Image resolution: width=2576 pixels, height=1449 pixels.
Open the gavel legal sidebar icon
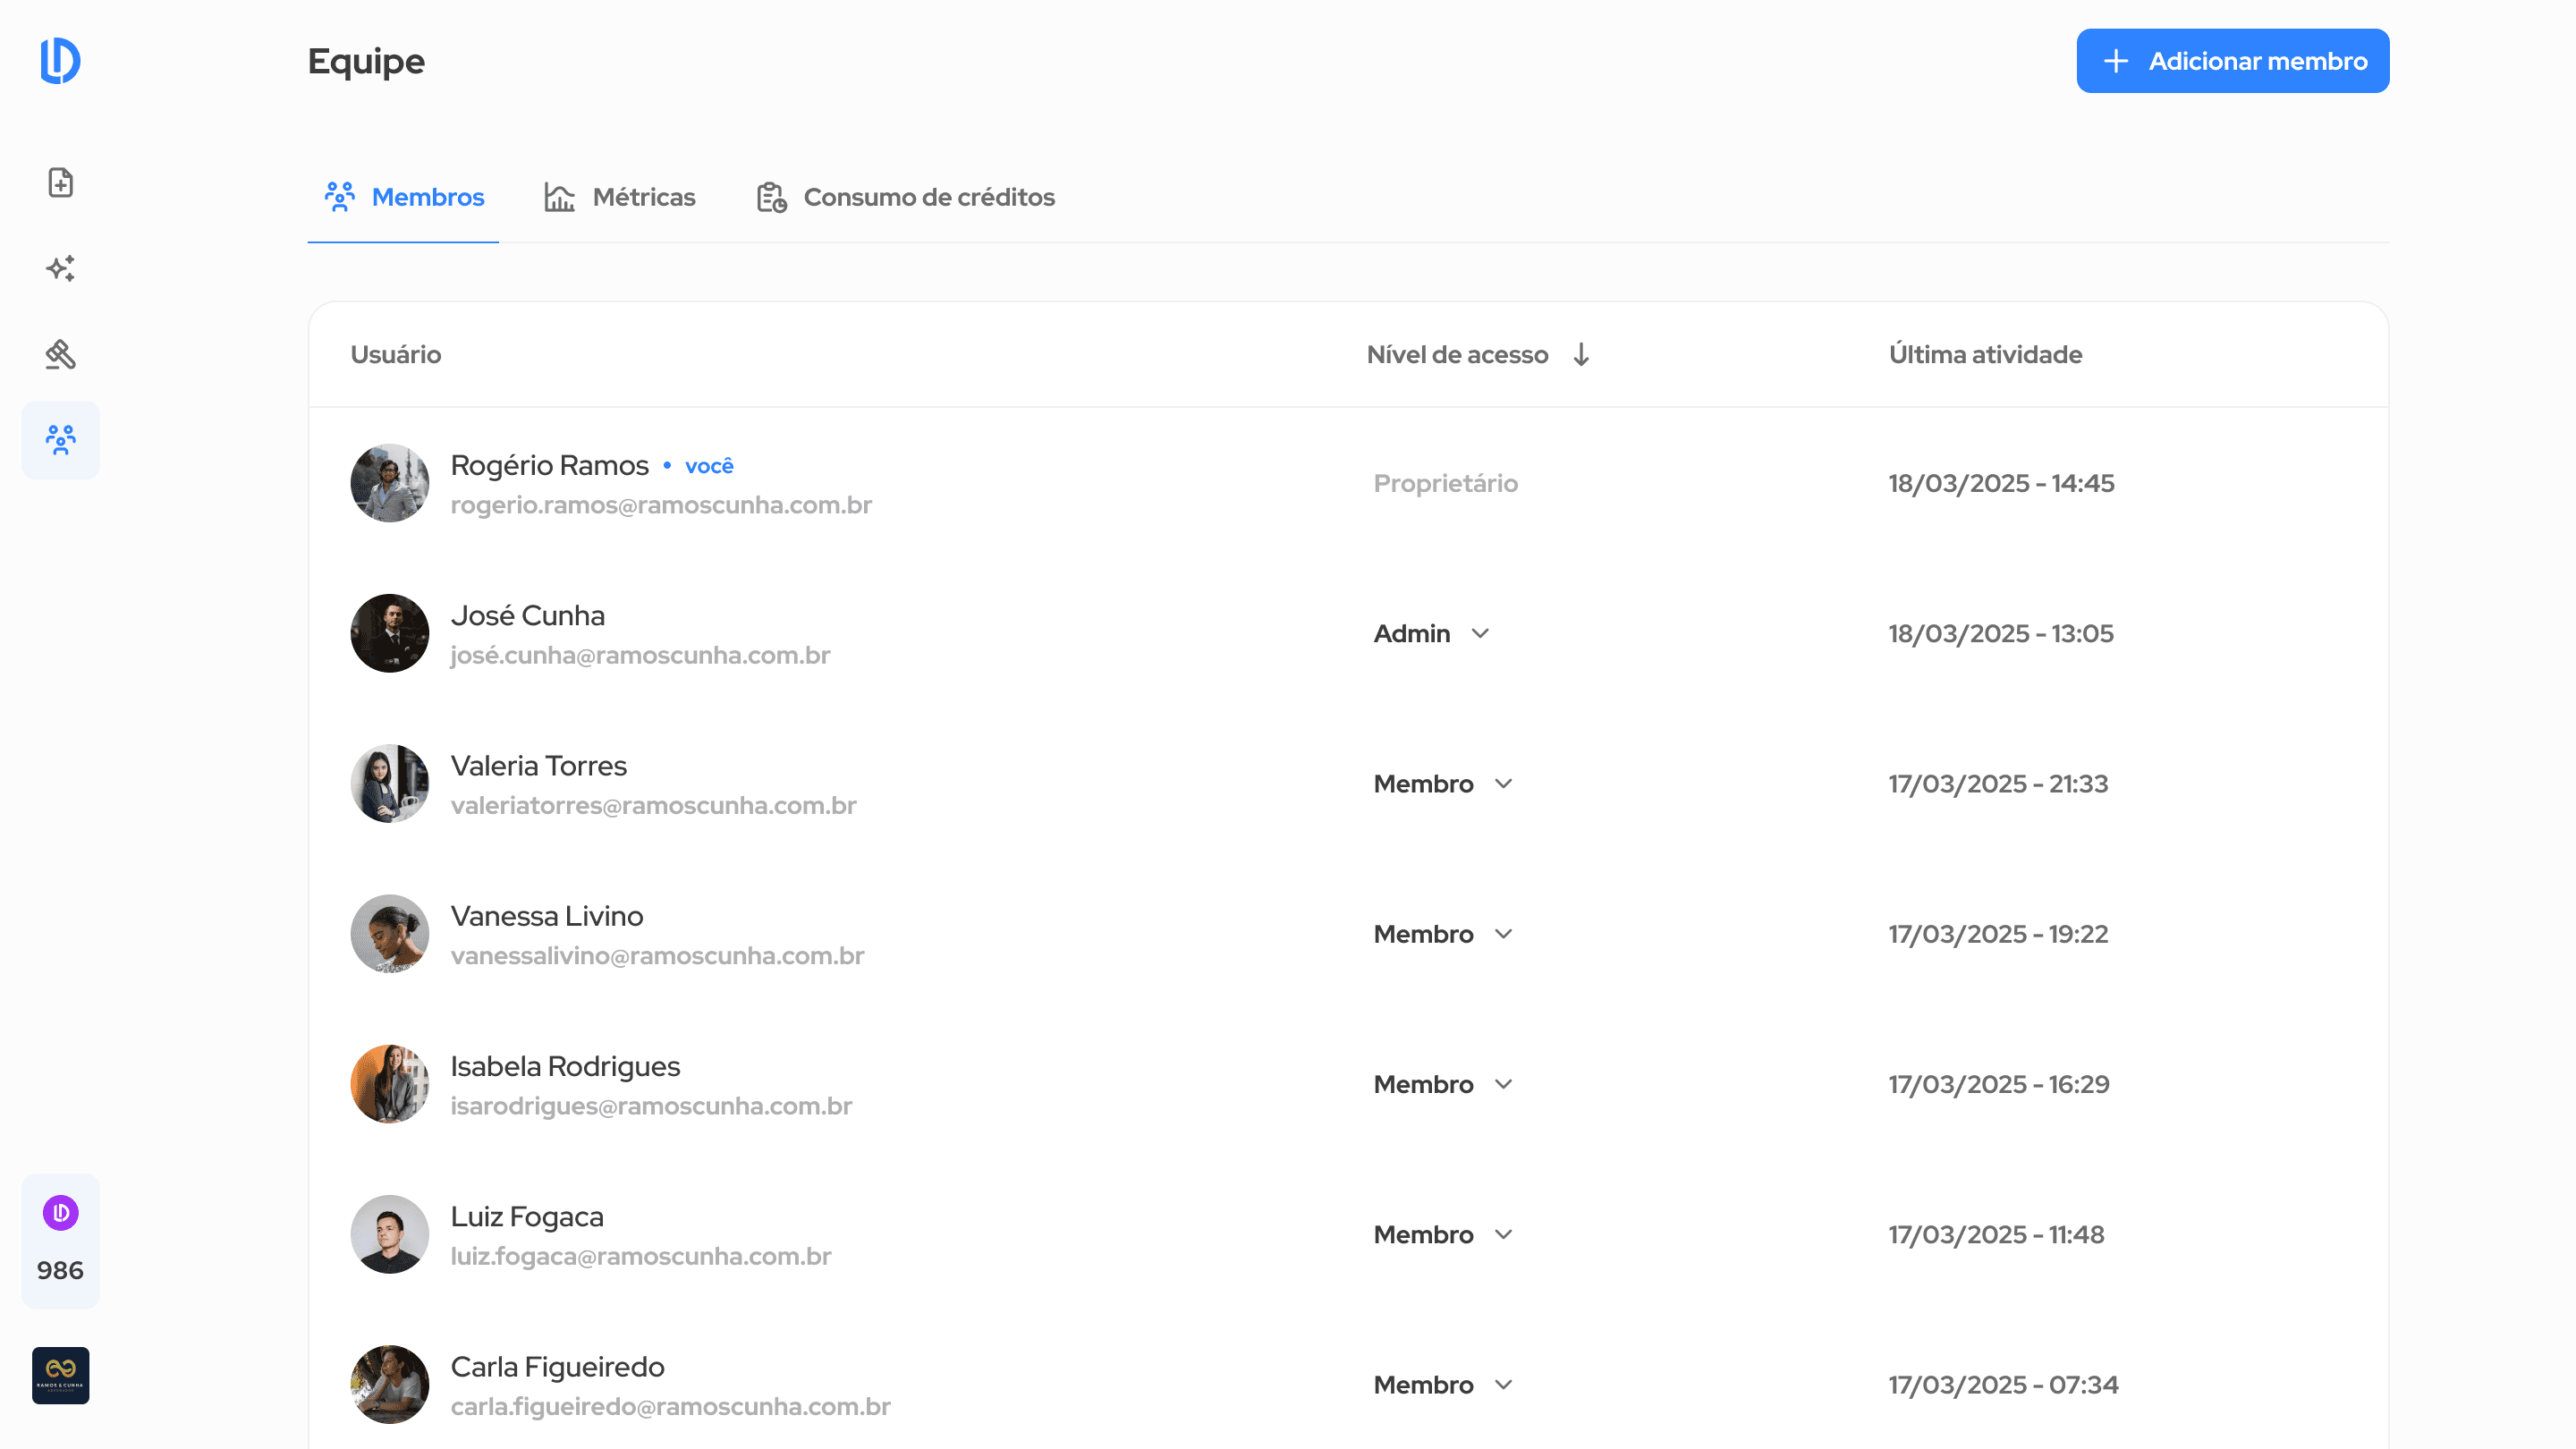60,354
